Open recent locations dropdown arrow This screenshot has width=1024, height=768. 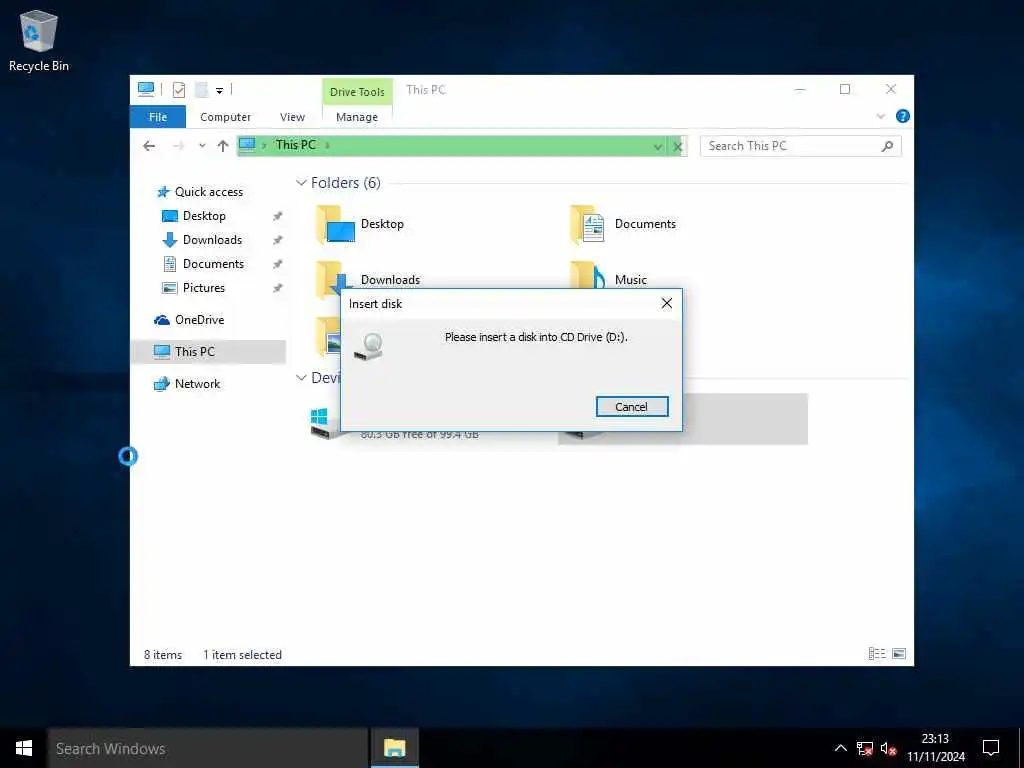point(202,146)
